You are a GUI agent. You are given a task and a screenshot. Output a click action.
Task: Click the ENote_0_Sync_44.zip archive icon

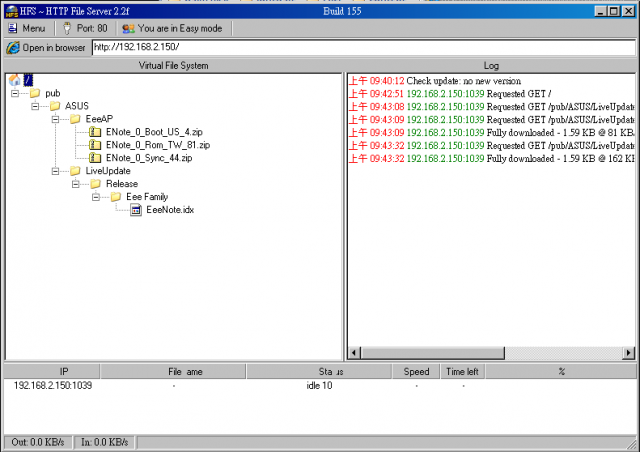[x=95, y=158]
